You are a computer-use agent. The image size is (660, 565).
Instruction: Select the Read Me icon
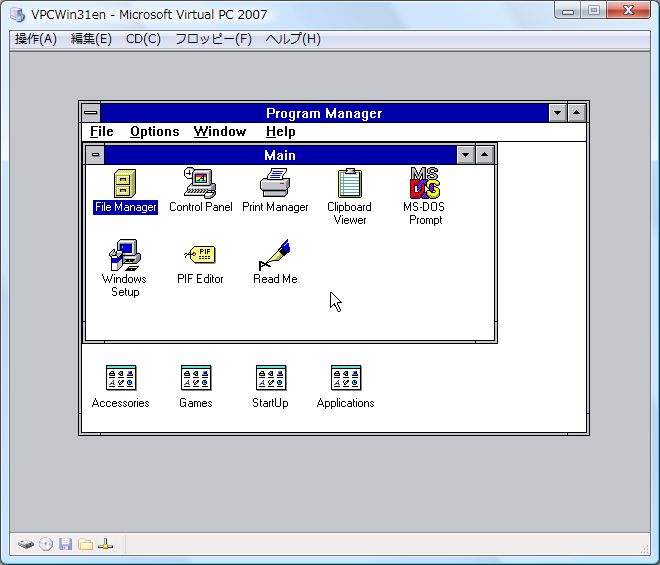click(274, 255)
